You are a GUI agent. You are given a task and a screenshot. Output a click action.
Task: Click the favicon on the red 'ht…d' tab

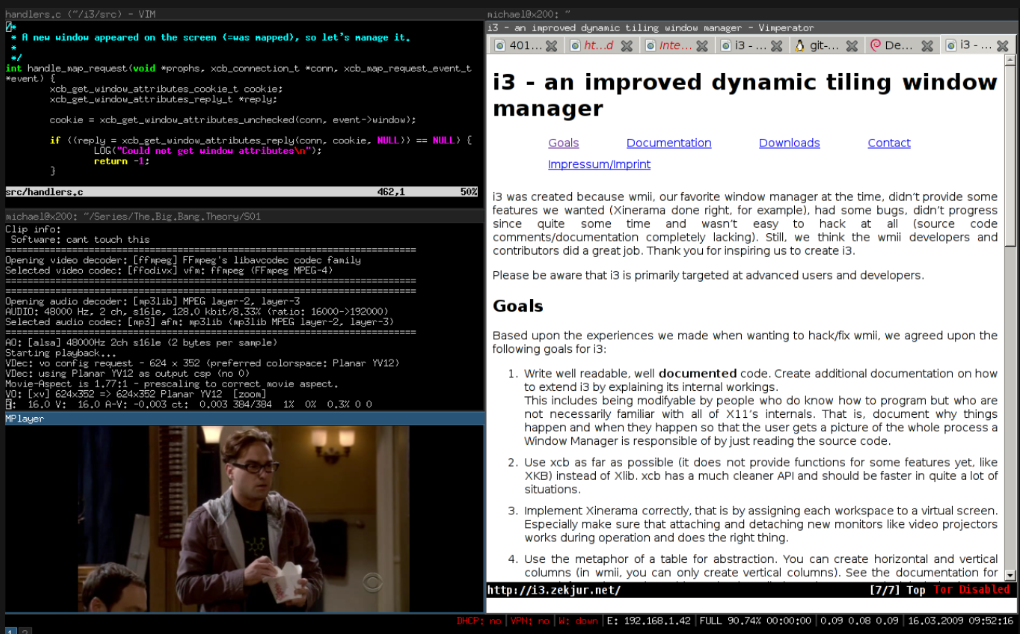pos(575,46)
